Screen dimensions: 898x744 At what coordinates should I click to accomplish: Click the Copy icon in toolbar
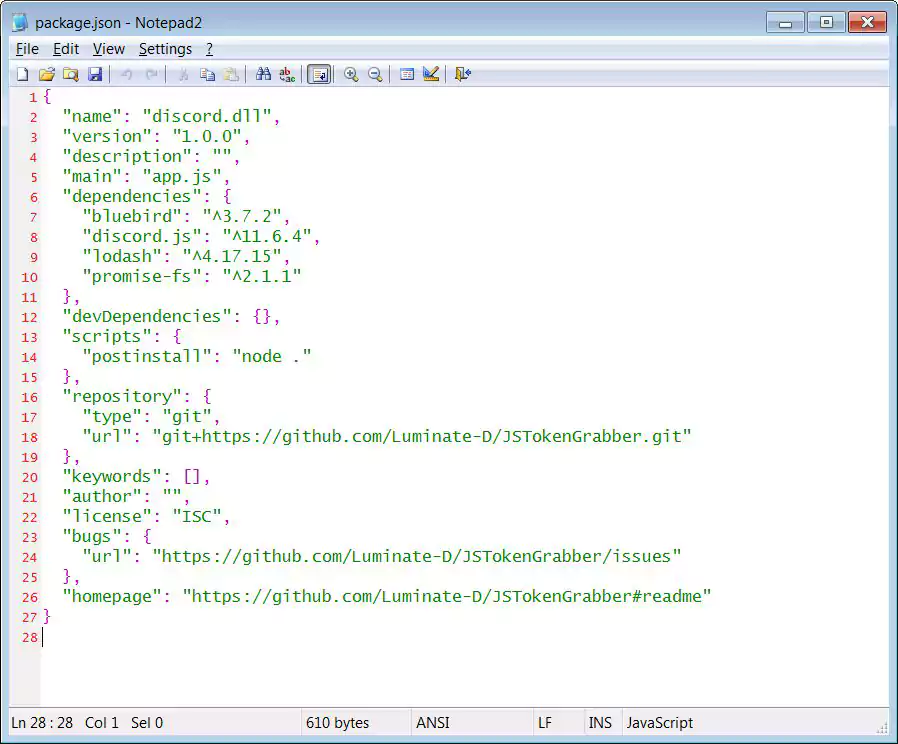tap(207, 74)
